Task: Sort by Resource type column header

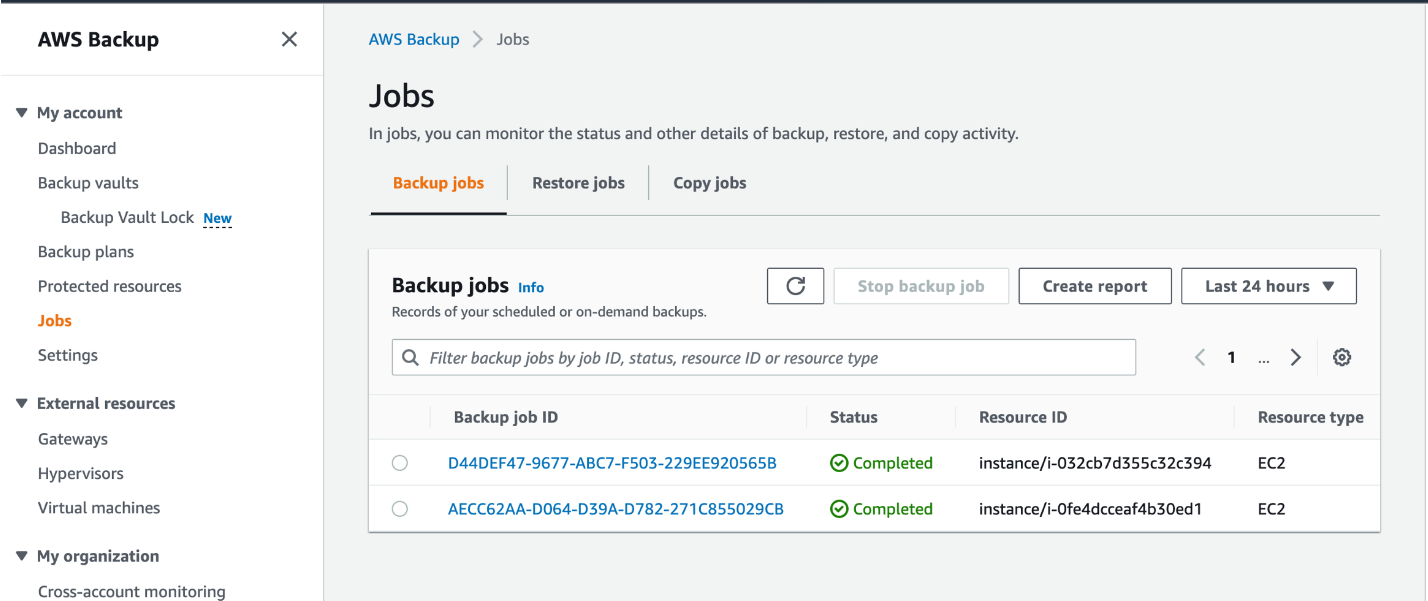Action: (x=1311, y=417)
